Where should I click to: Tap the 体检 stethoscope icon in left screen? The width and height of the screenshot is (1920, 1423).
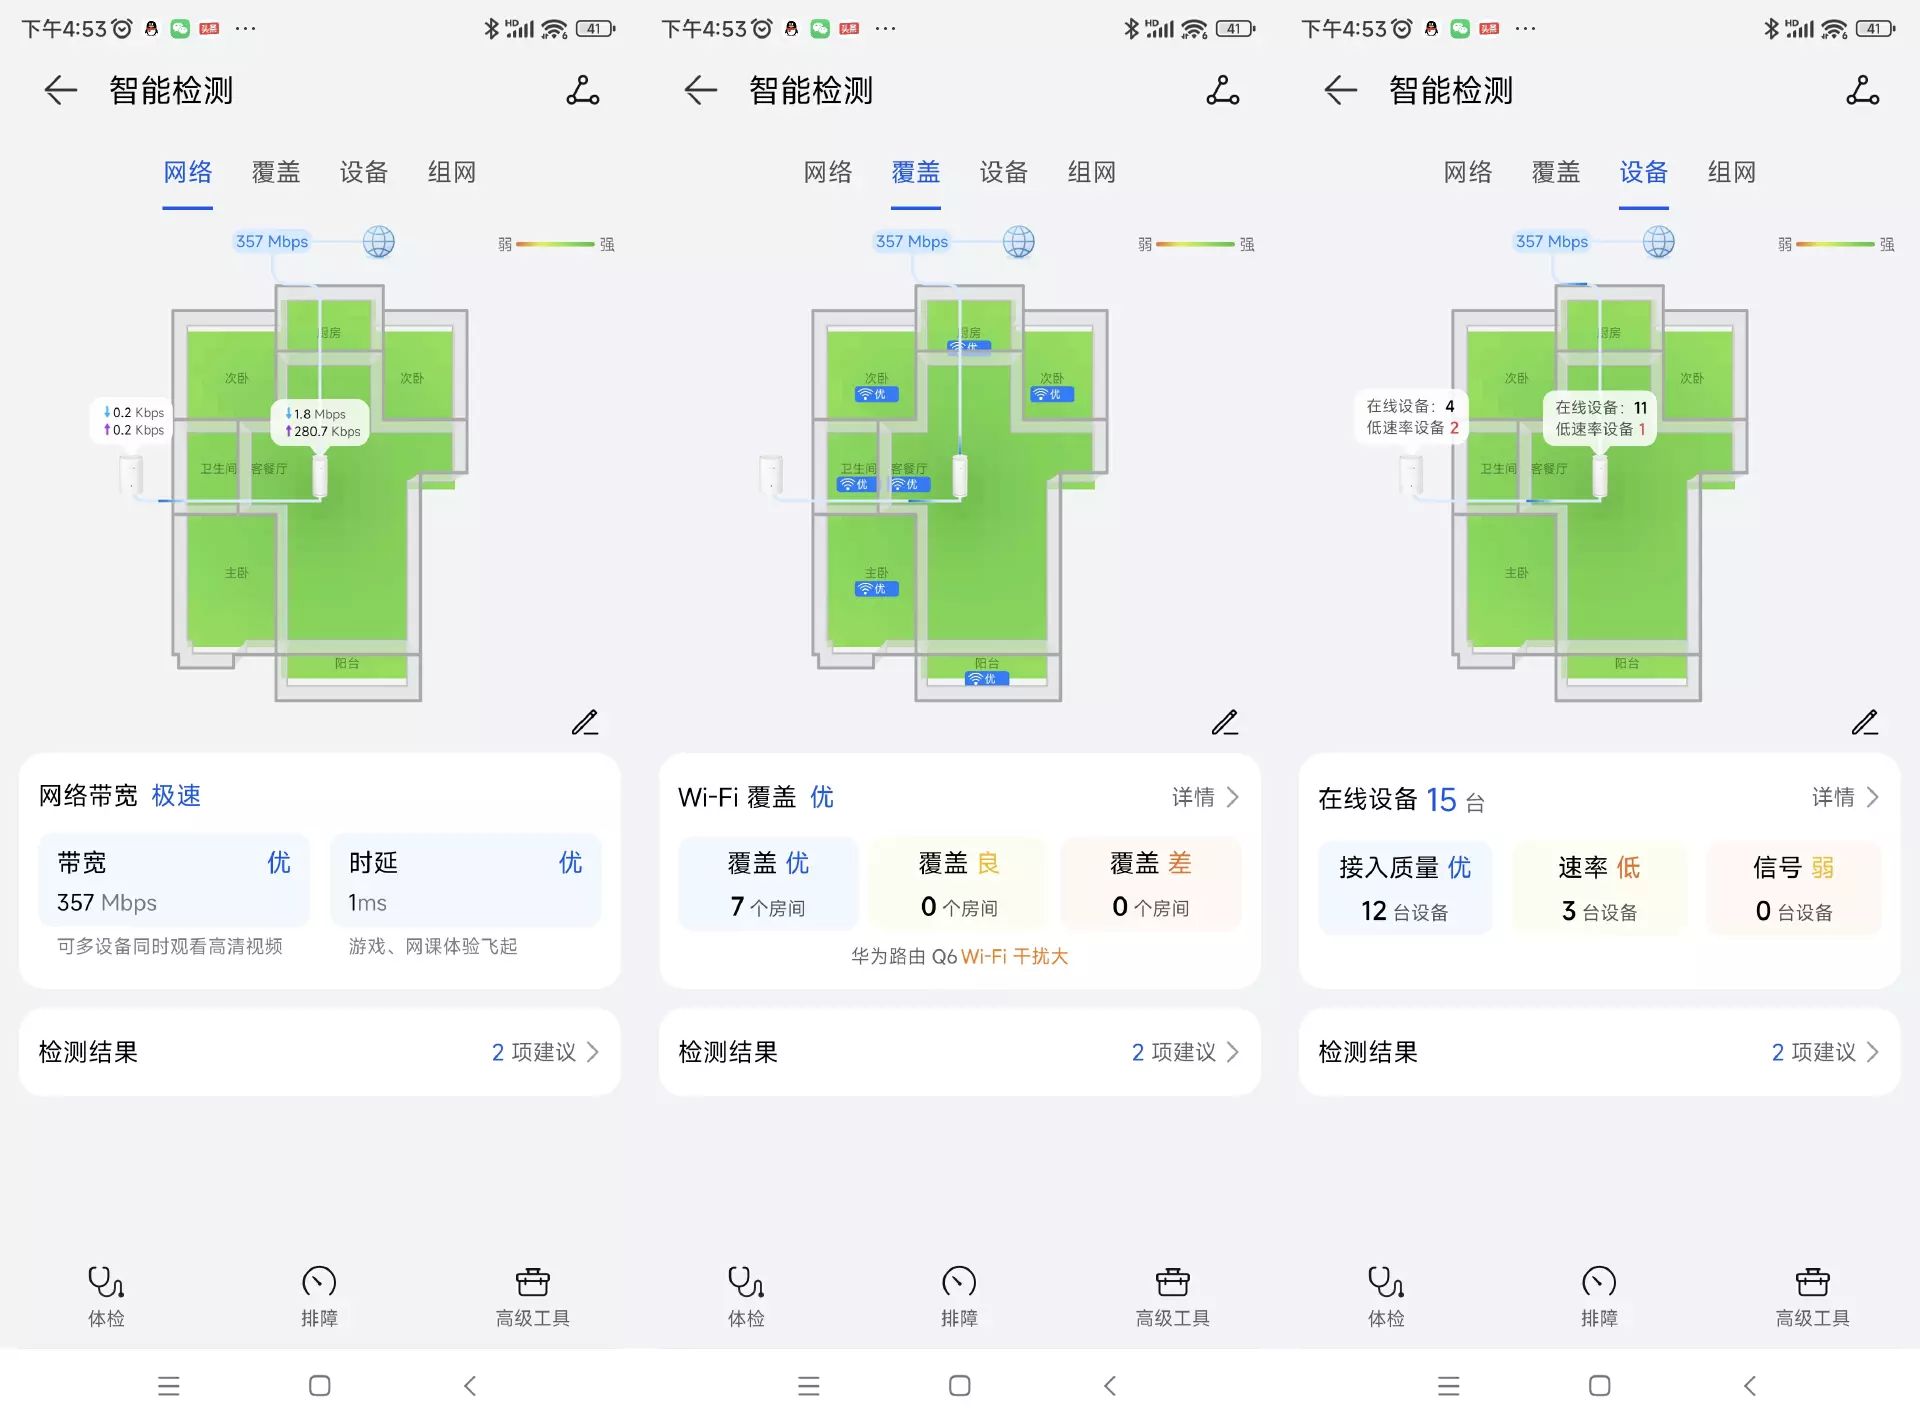click(x=106, y=1281)
